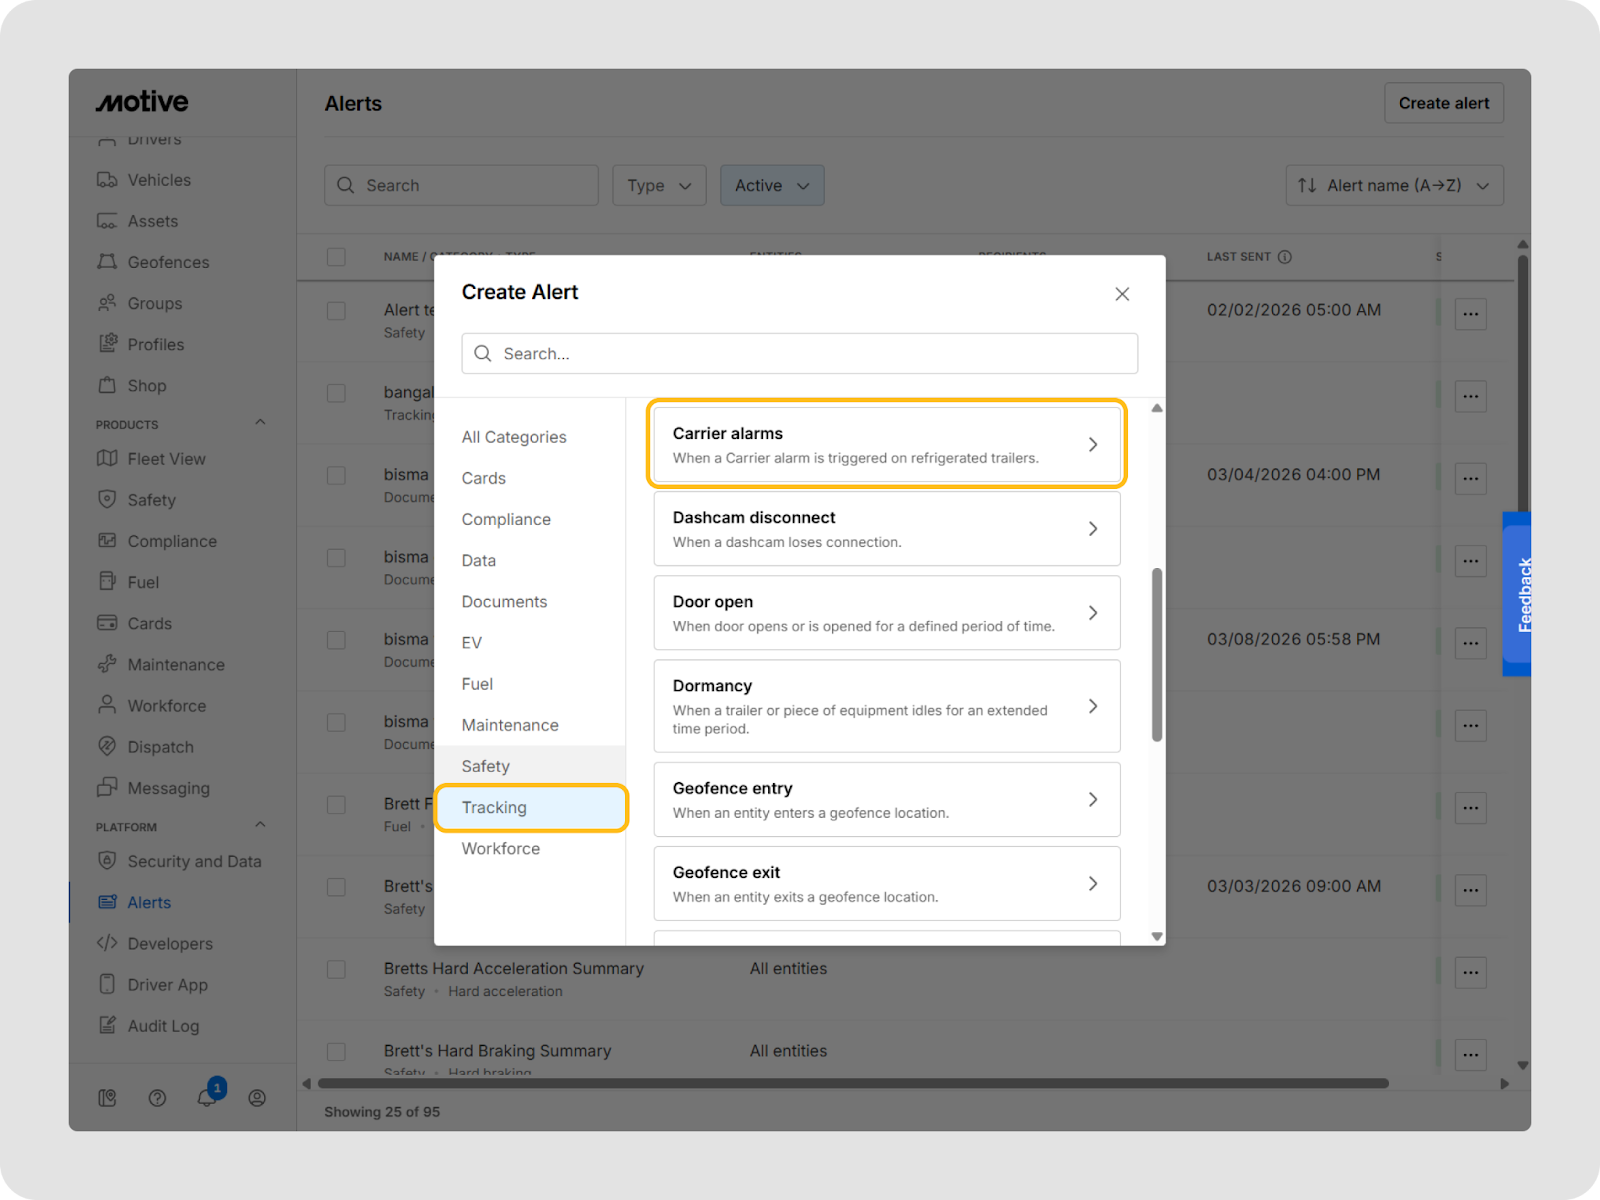
Task: Click the Create Alert search field
Action: coord(800,354)
